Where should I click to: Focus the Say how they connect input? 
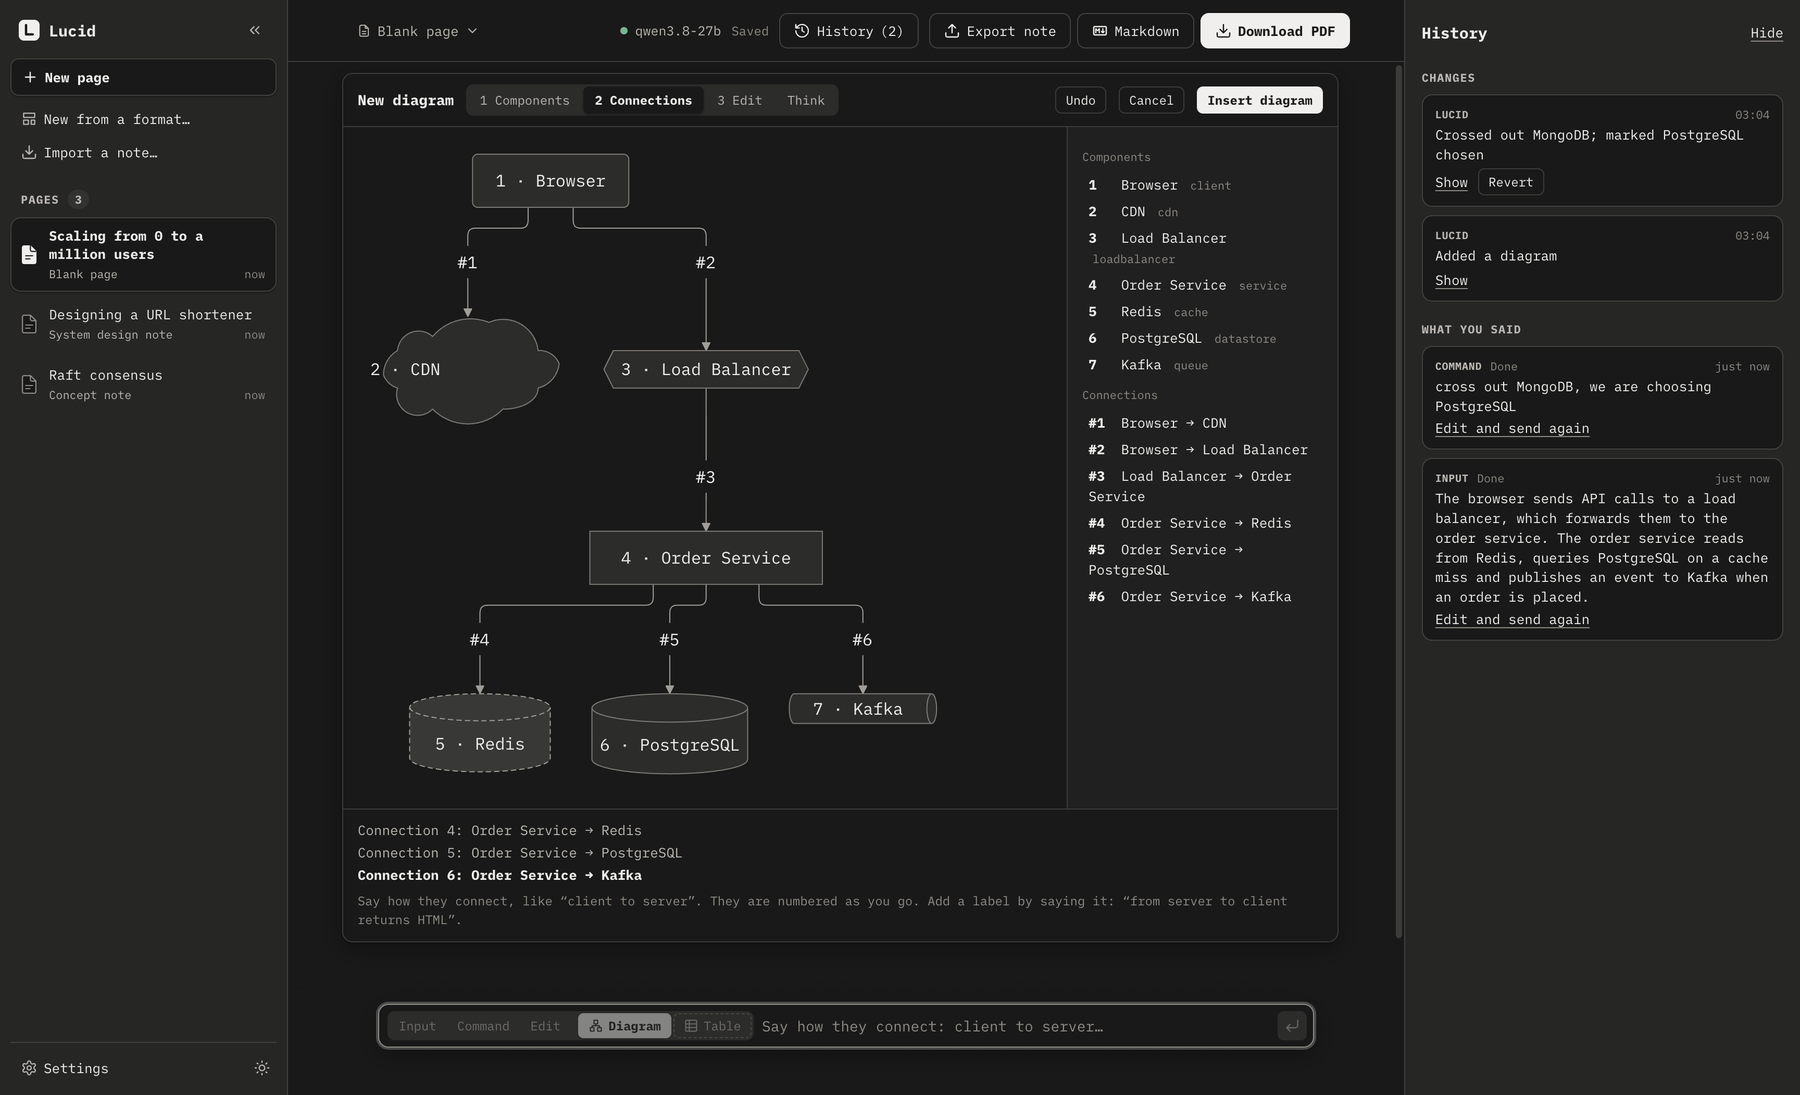point(1015,1026)
